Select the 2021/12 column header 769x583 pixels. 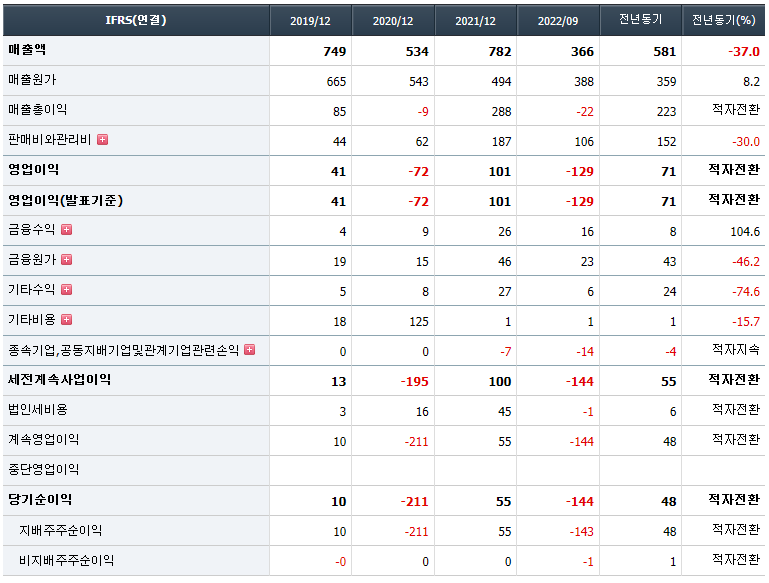475,21
